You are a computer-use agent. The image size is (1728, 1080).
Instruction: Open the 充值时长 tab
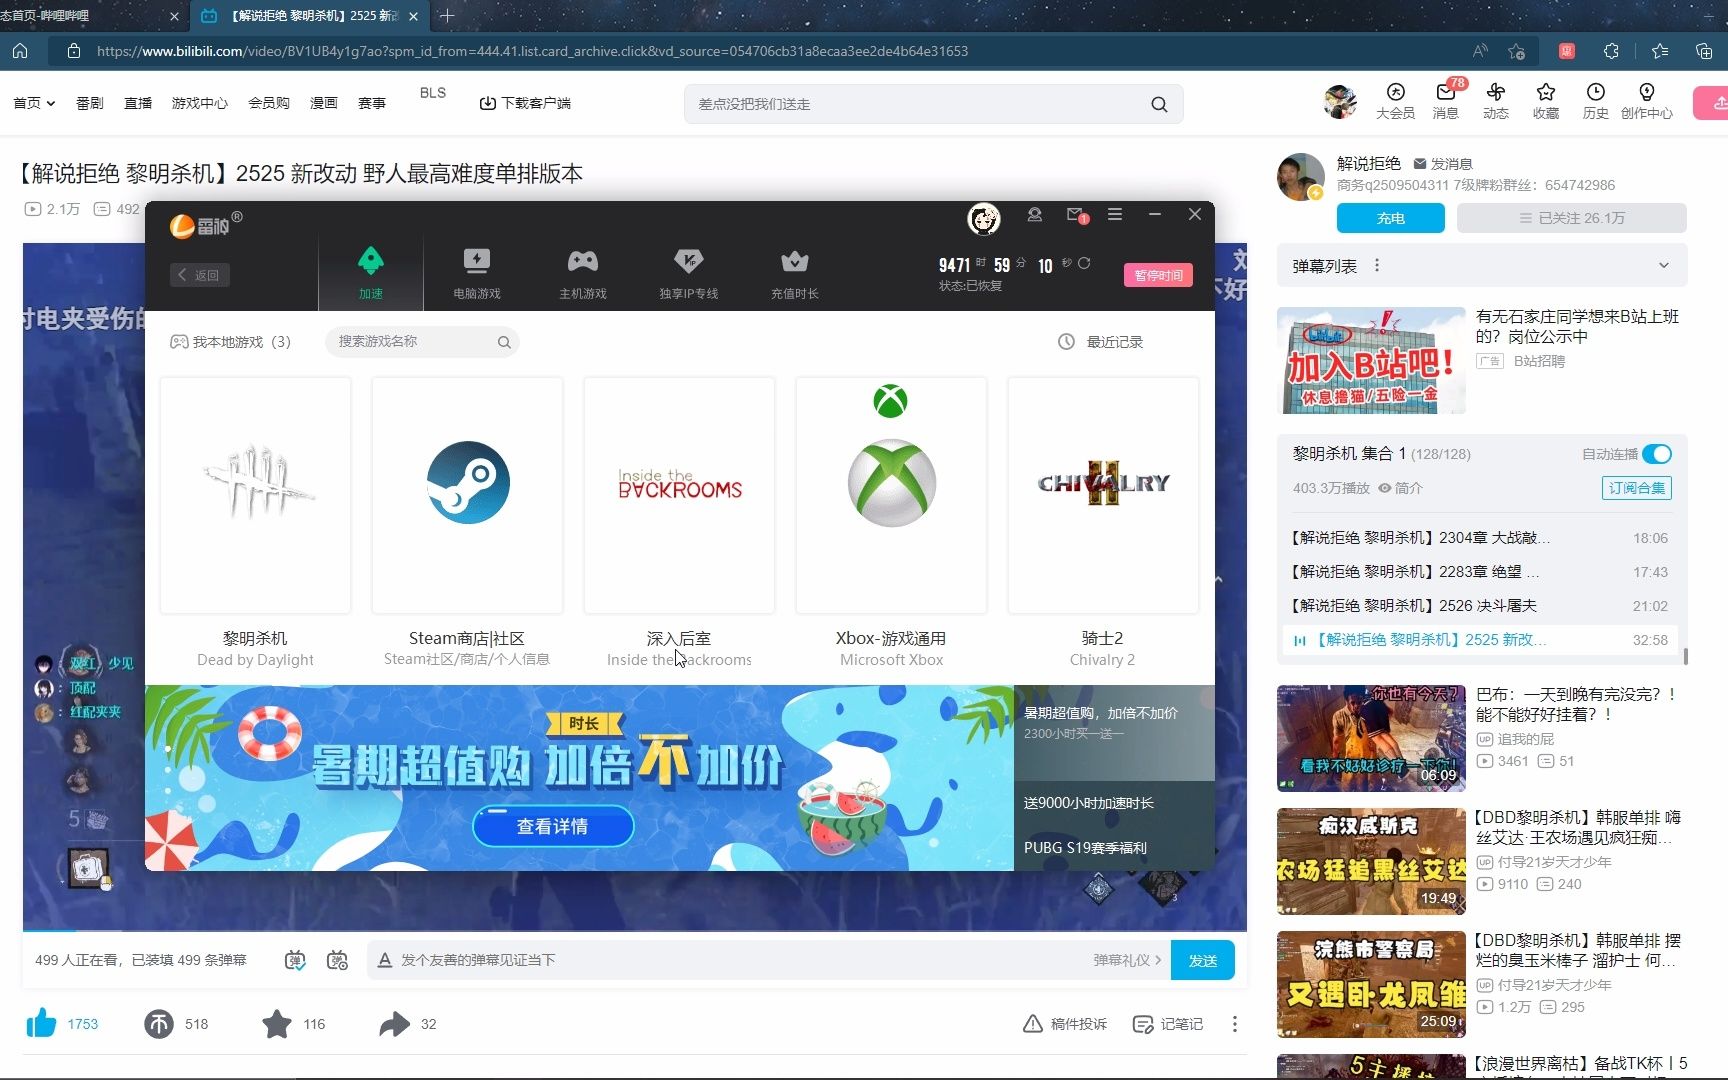pyautogui.click(x=795, y=272)
